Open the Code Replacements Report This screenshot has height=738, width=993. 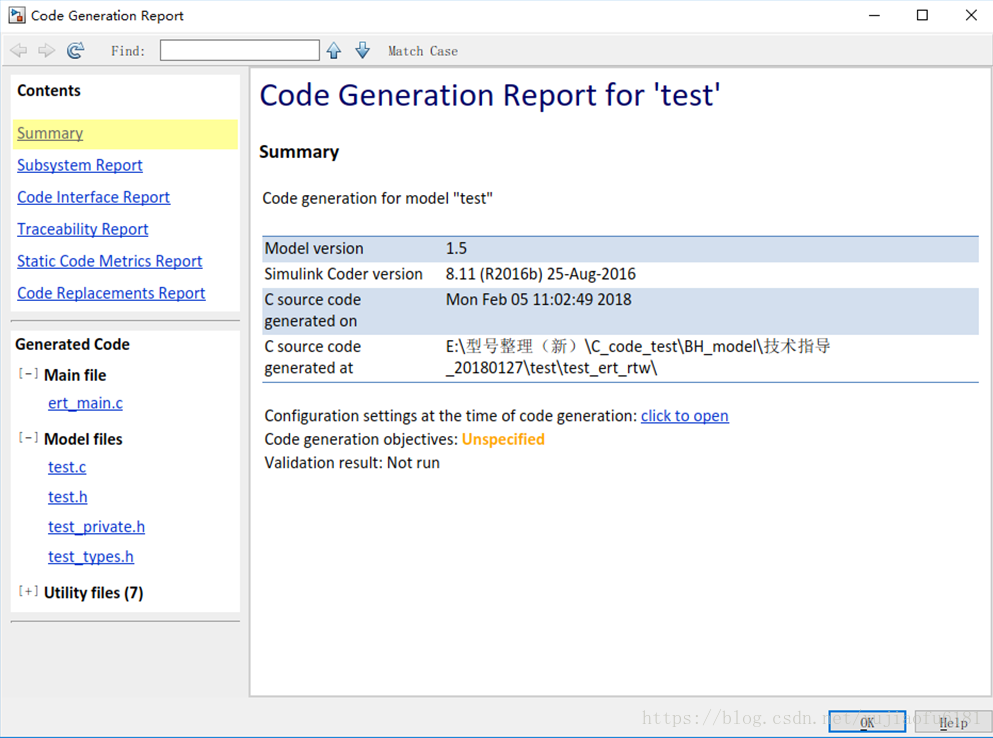(x=111, y=294)
